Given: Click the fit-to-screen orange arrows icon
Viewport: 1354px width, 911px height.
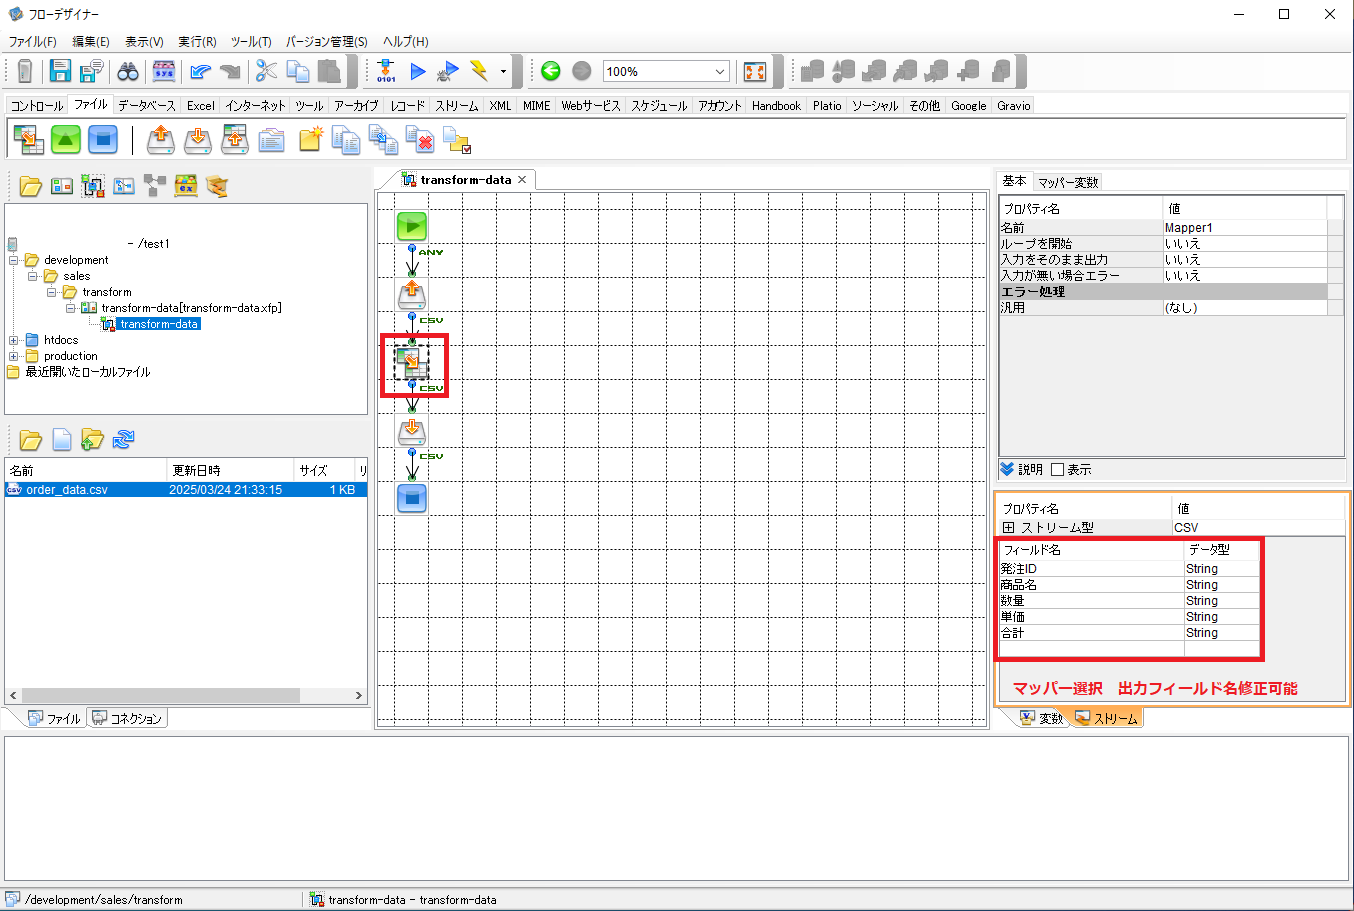Looking at the screenshot, I should click(755, 71).
